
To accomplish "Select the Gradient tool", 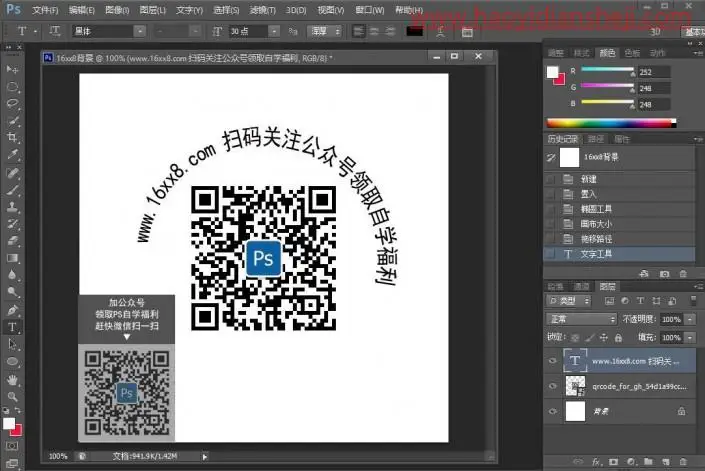I will click(x=12, y=258).
